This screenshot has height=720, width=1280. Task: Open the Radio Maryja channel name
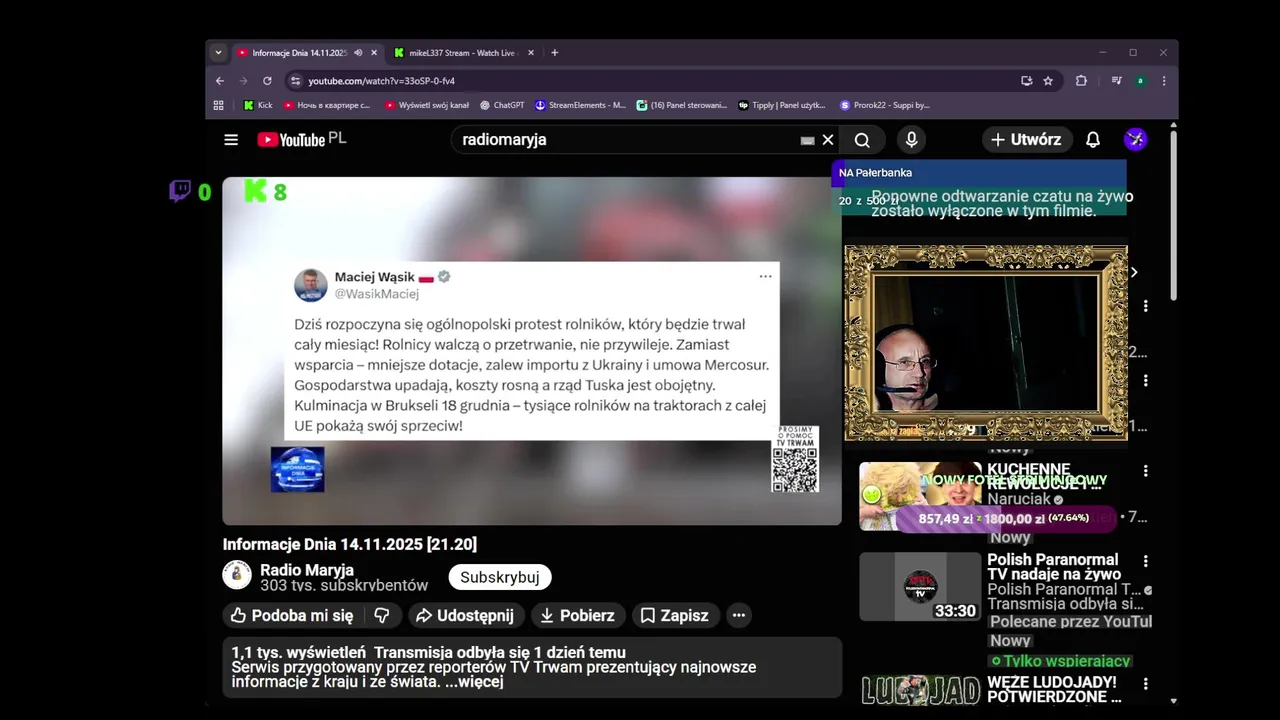(x=307, y=570)
